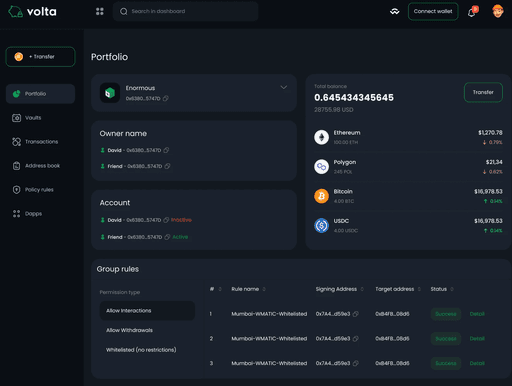The width and height of the screenshot is (512, 386).
Task: Click the Volta logo
Action: pos(32,12)
